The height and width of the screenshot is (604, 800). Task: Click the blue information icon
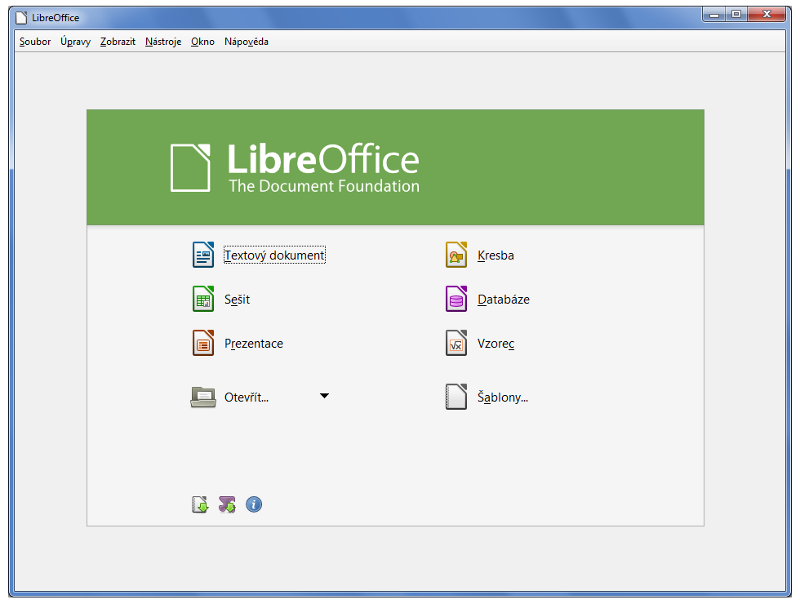(254, 505)
